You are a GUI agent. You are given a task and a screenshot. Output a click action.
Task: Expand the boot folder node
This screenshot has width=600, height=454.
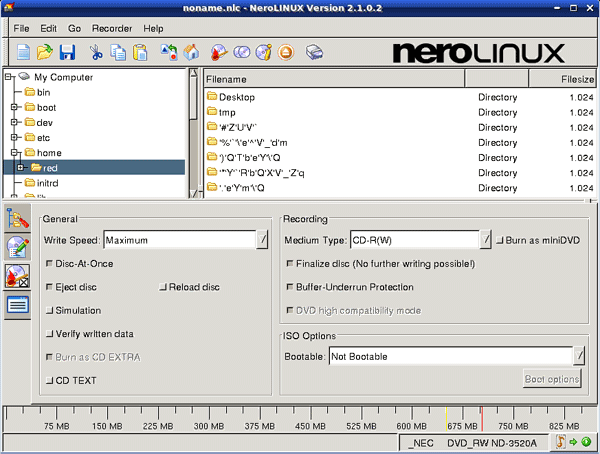pos(15,107)
